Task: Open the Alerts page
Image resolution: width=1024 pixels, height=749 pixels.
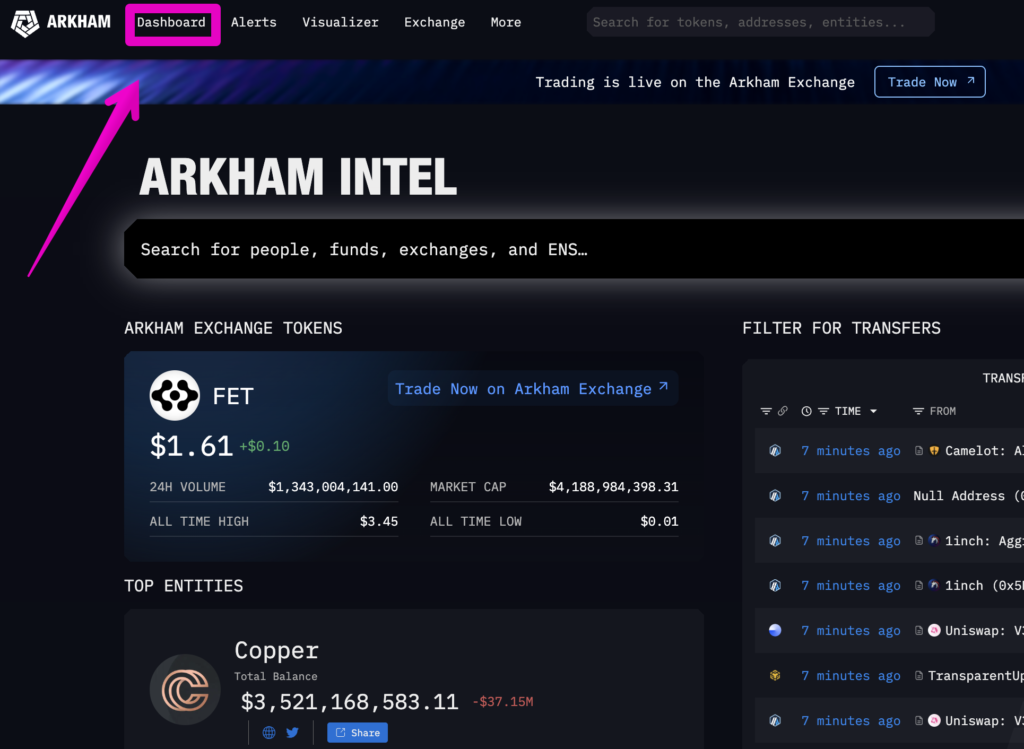Action: (253, 22)
